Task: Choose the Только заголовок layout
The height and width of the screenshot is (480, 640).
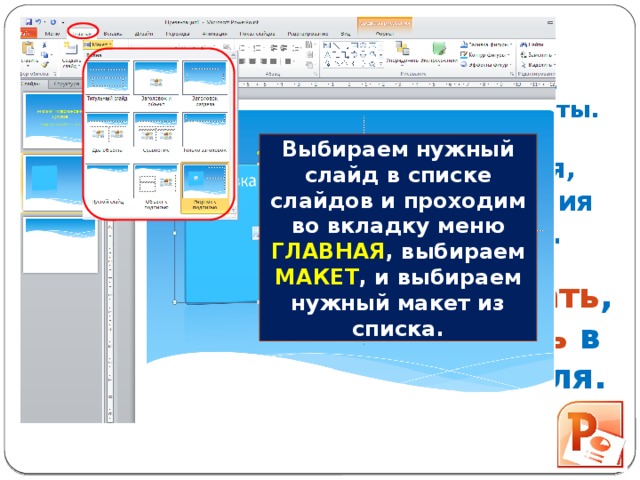Action: [x=205, y=133]
